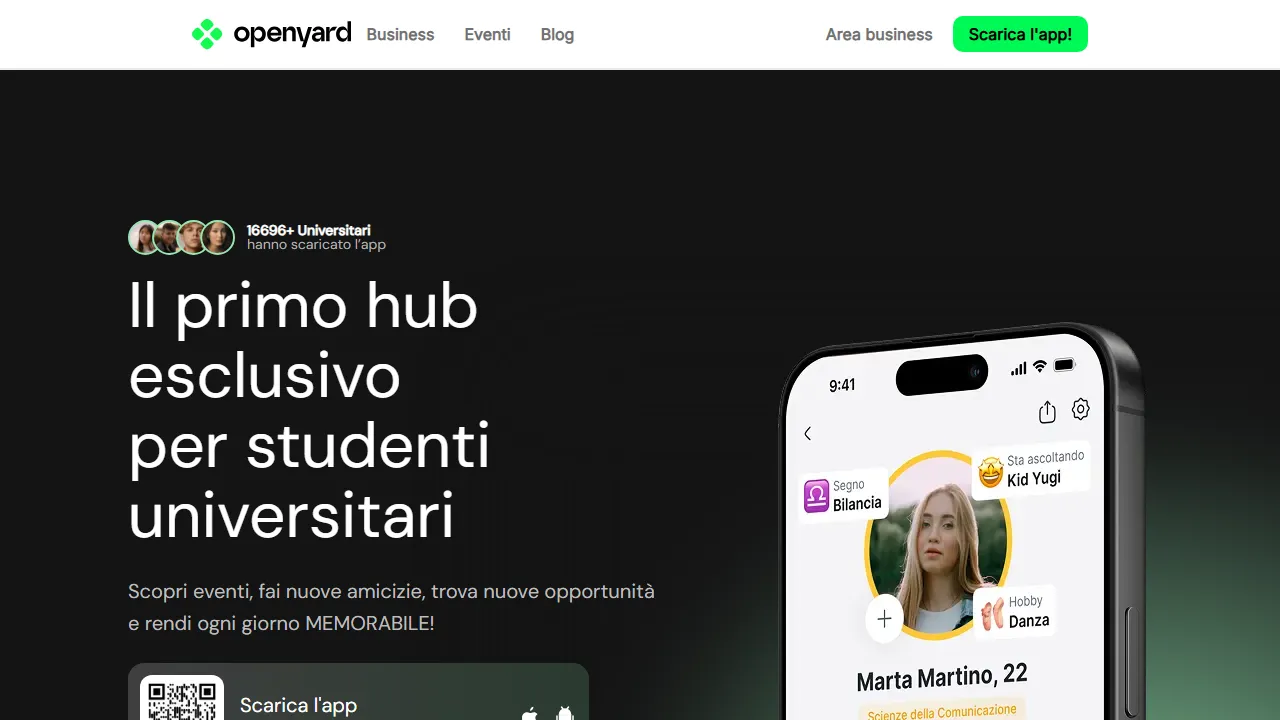Screen dimensions: 1280x720
Task: Tap the plus button on Marta's profile
Action: (884, 619)
